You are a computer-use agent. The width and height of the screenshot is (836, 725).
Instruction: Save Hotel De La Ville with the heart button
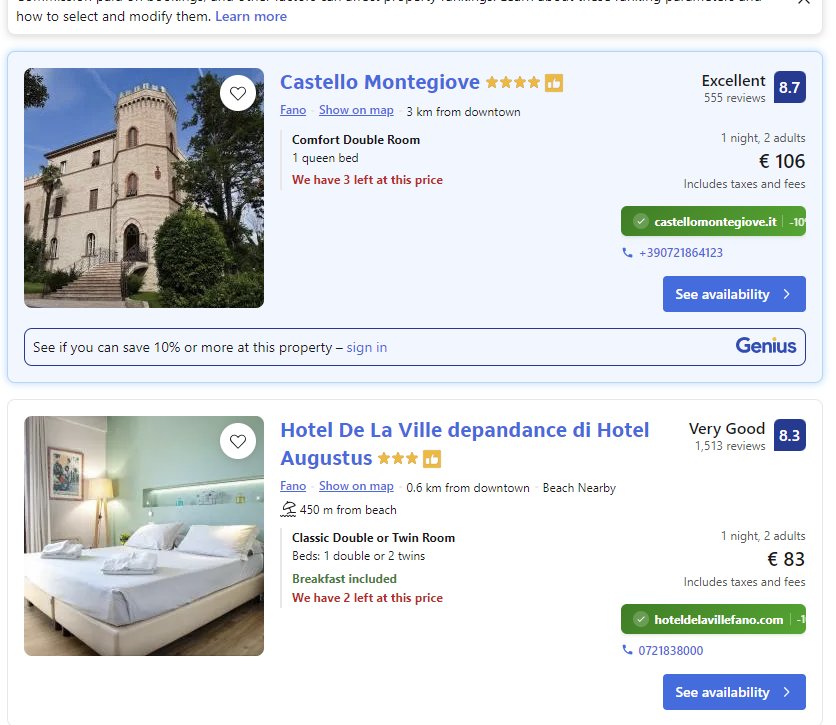238,441
